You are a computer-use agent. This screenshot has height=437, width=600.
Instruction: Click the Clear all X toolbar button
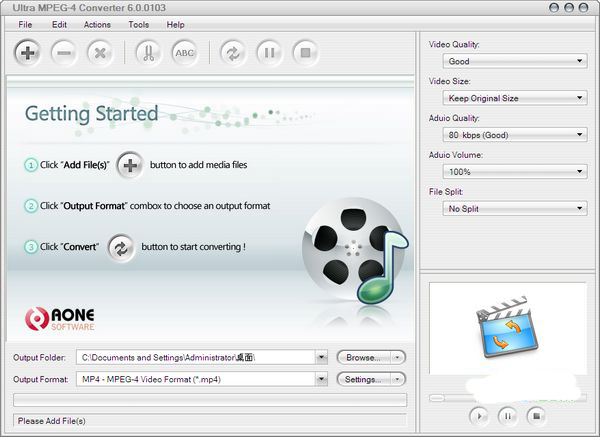click(x=100, y=52)
